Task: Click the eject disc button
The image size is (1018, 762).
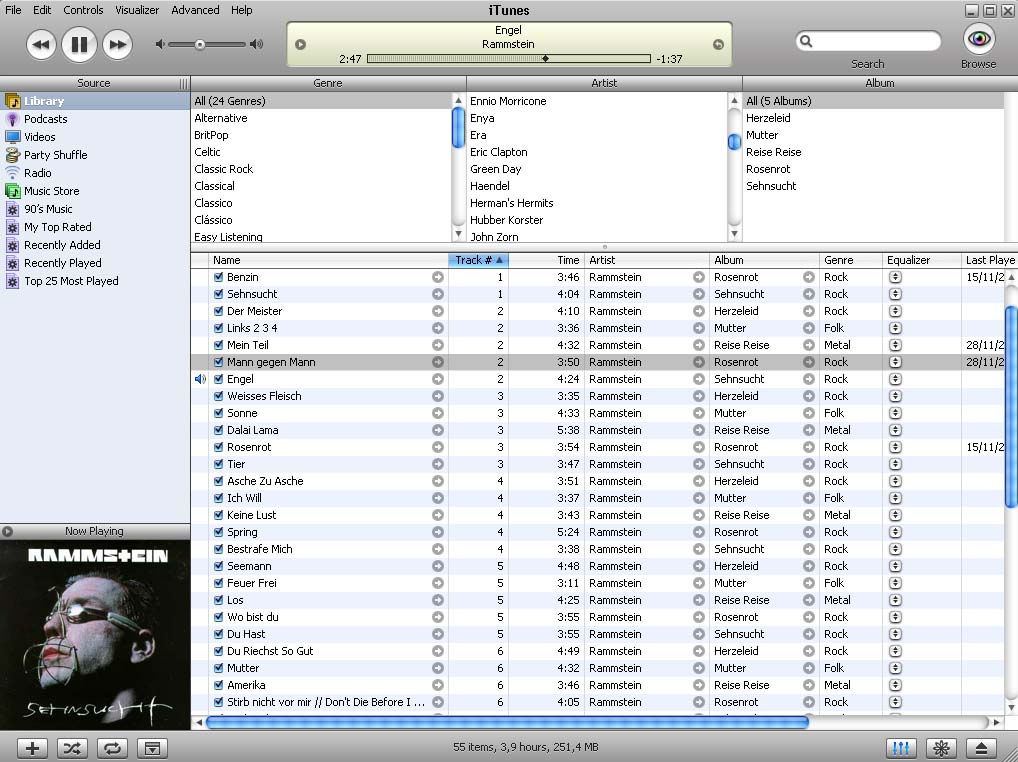Action: [982, 748]
